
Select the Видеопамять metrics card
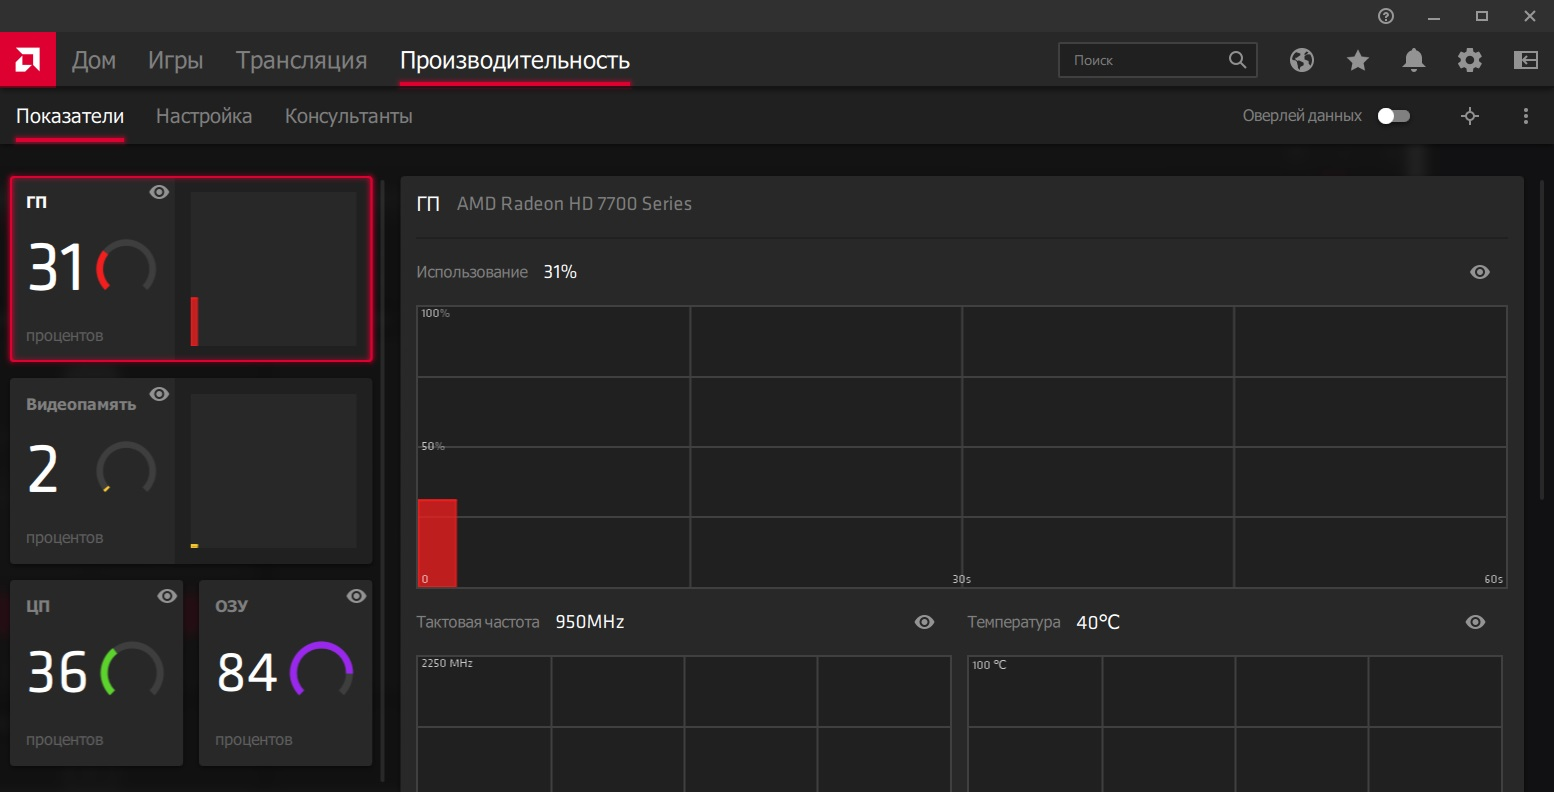(x=191, y=471)
